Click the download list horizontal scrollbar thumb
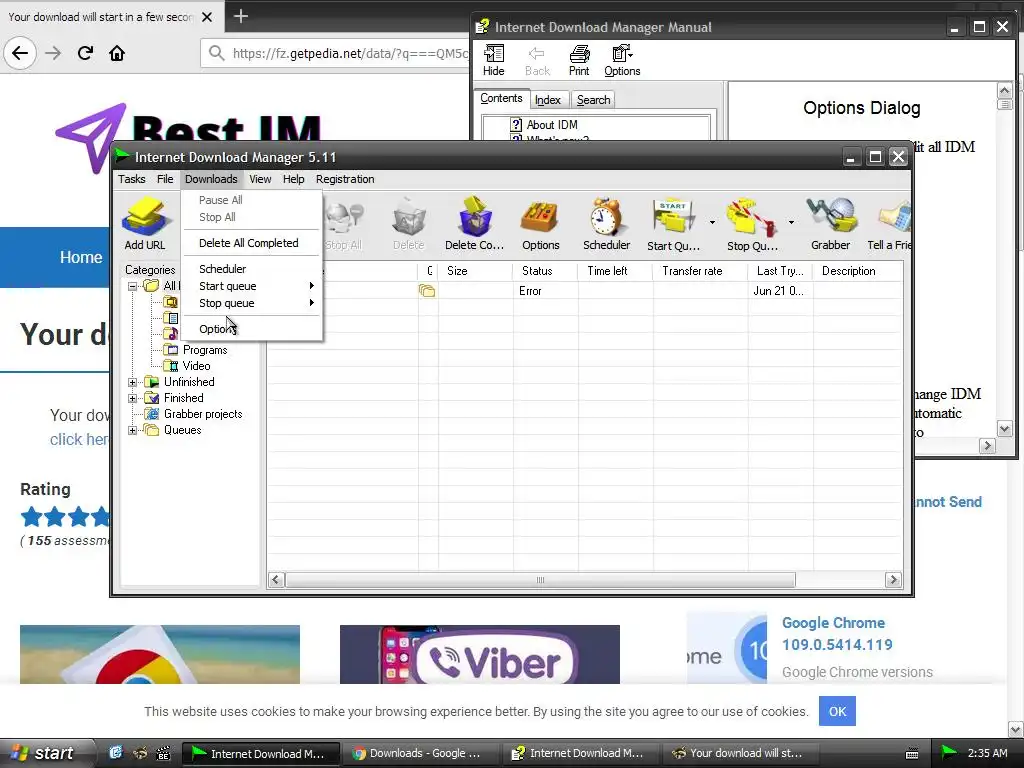Image resolution: width=1024 pixels, height=768 pixels. [540, 580]
